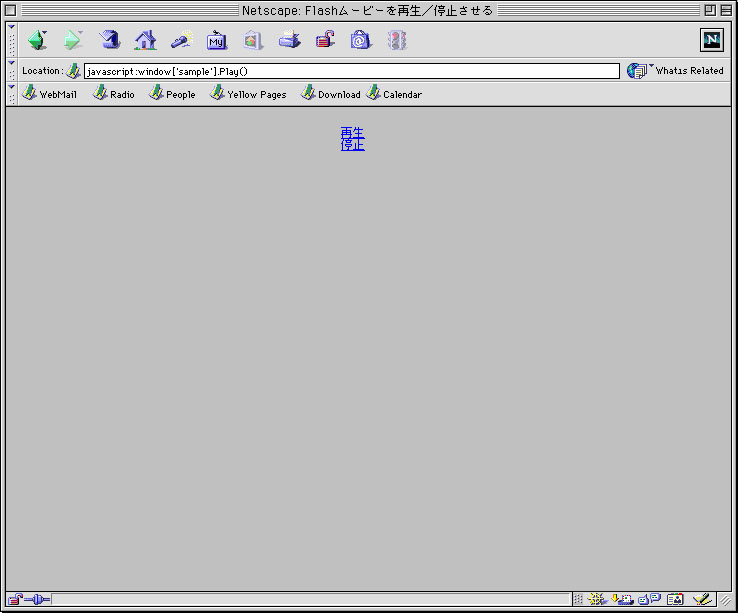Viewport: 738px width, 613px height.
Task: Click the window close box
Action: coord(10,10)
